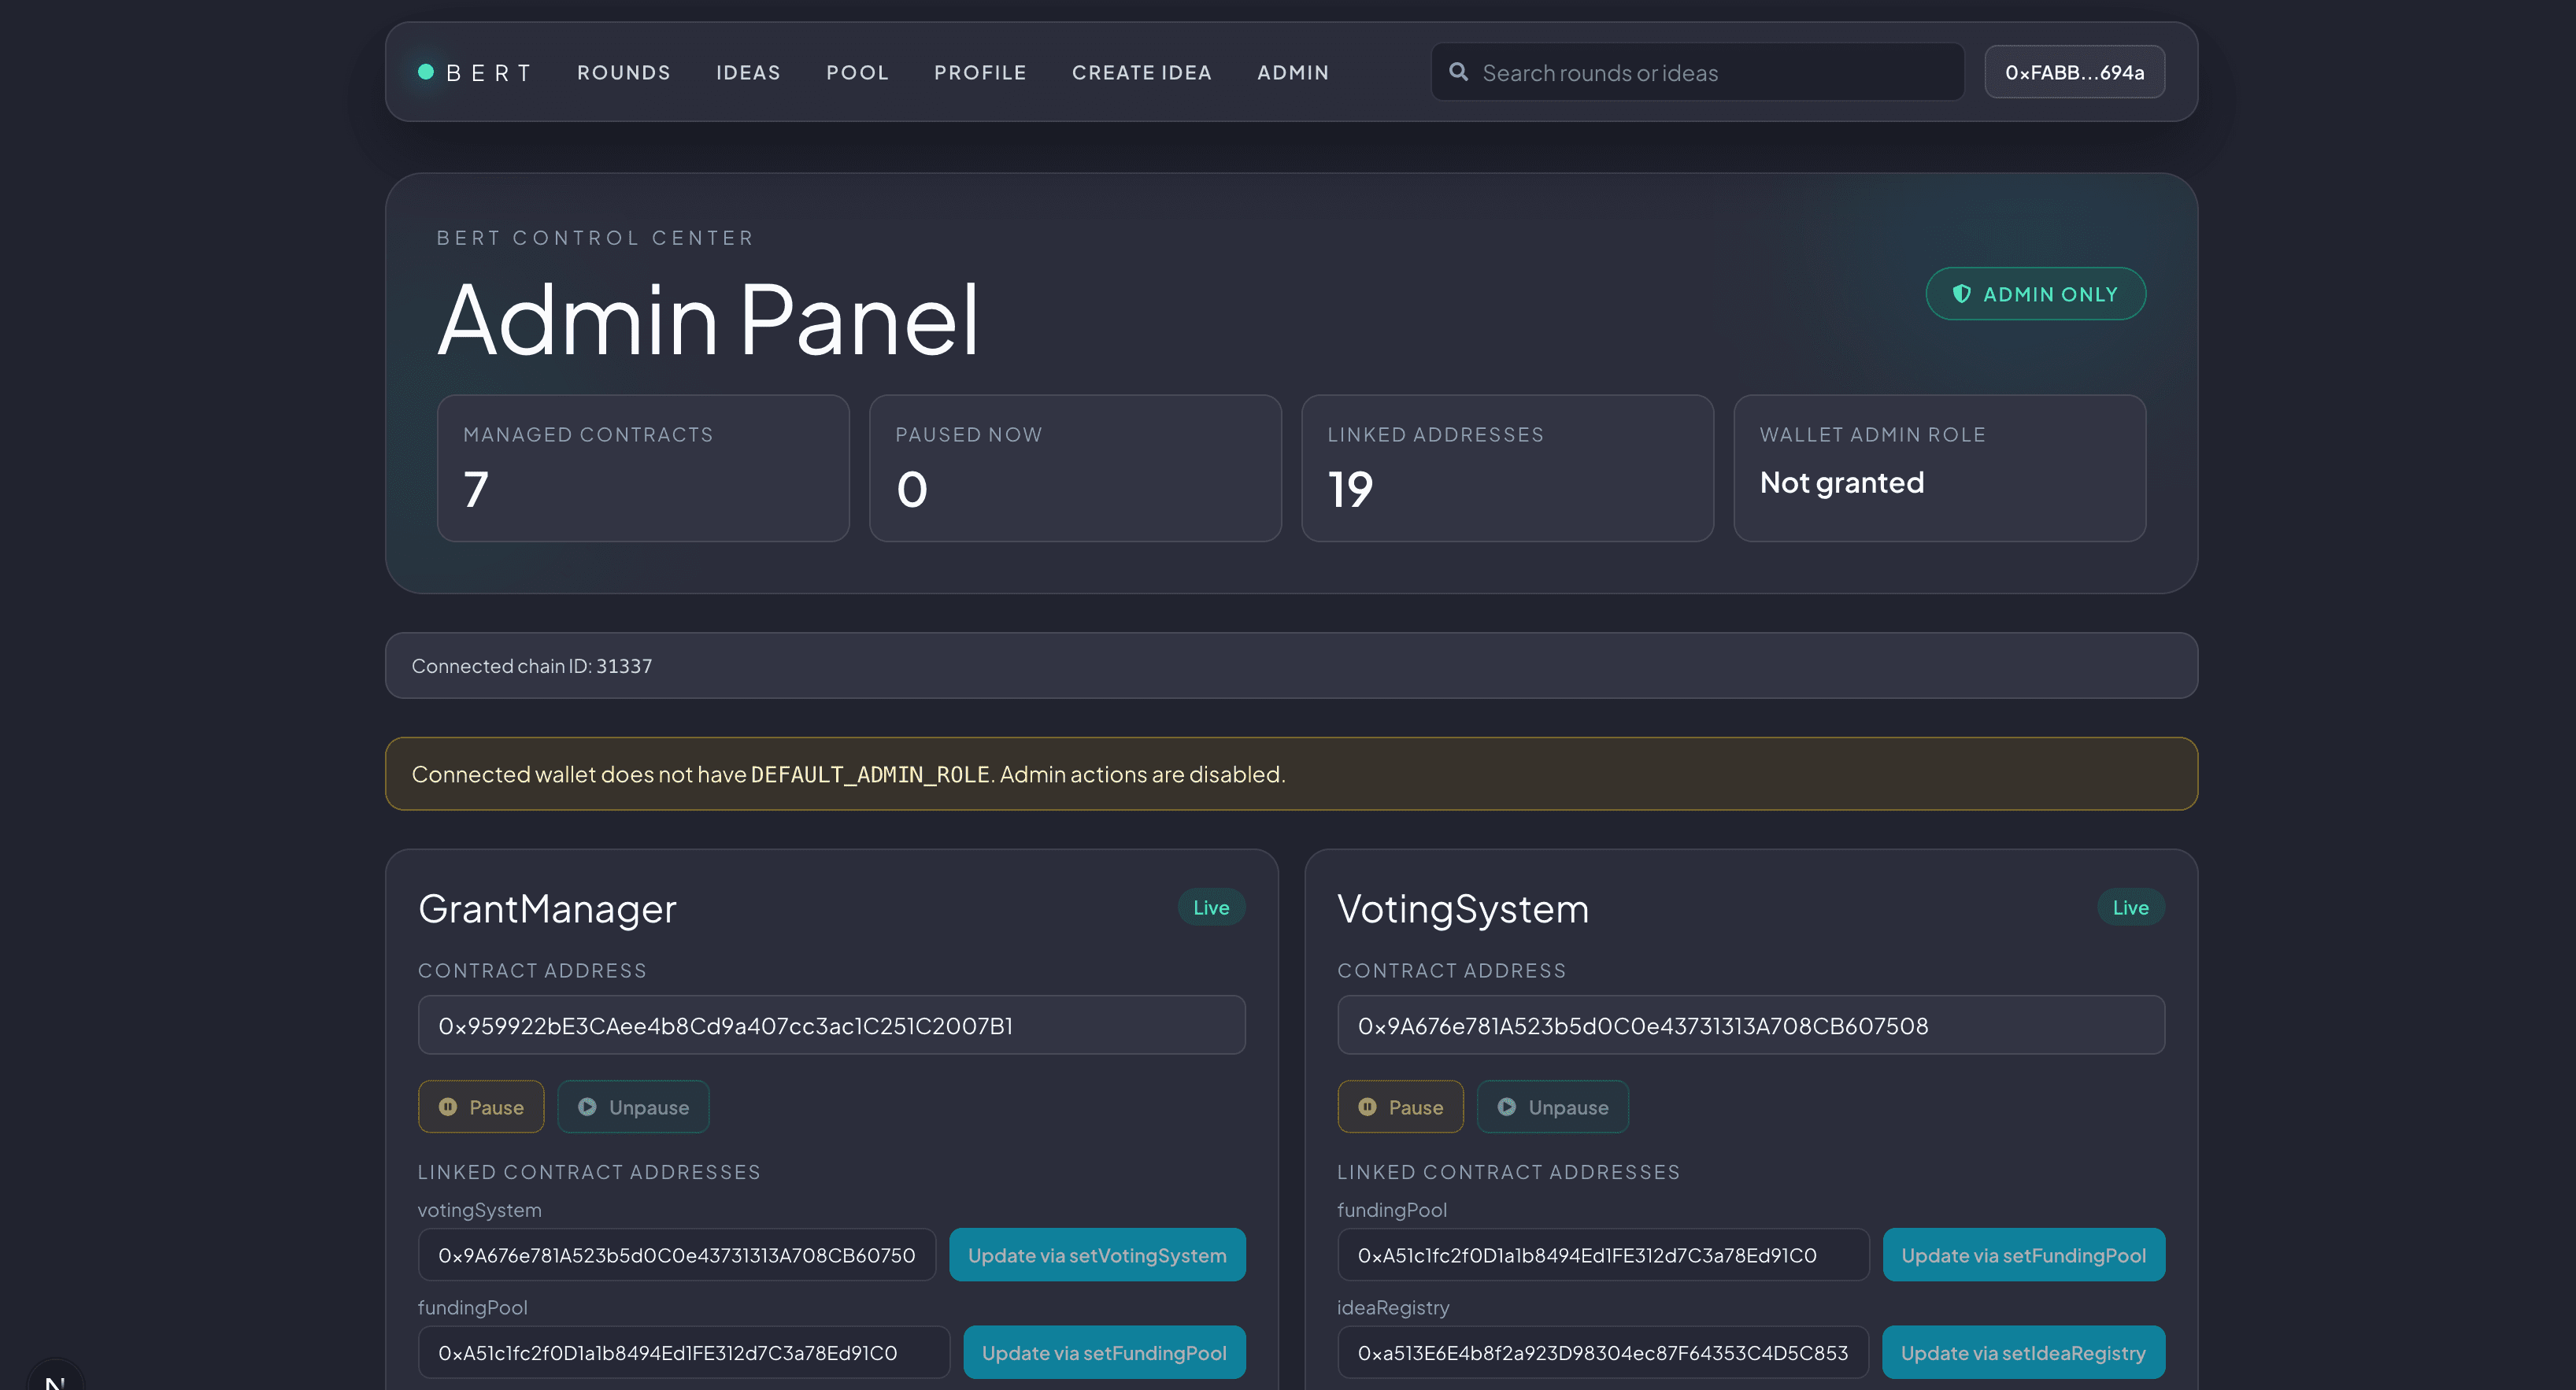Click the shield icon on ADMIN ONLY badge
The image size is (2576, 1390).
[1960, 293]
